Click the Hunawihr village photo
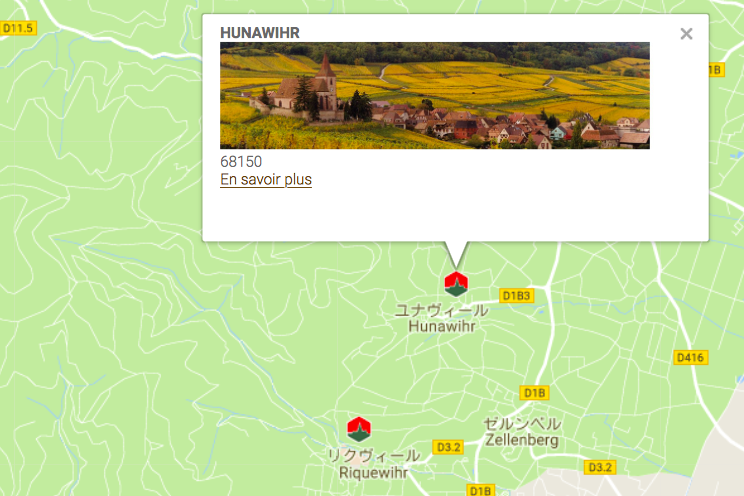This screenshot has height=496, width=744. point(435,95)
